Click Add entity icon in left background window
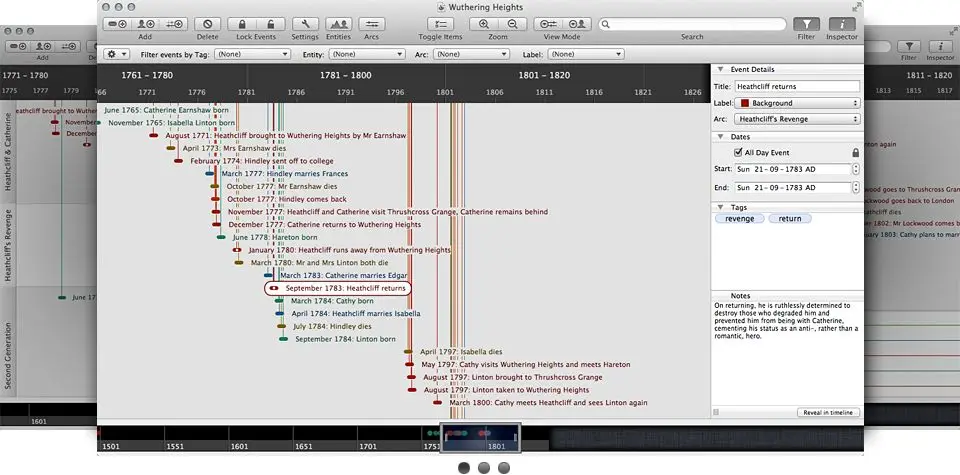 42,47
